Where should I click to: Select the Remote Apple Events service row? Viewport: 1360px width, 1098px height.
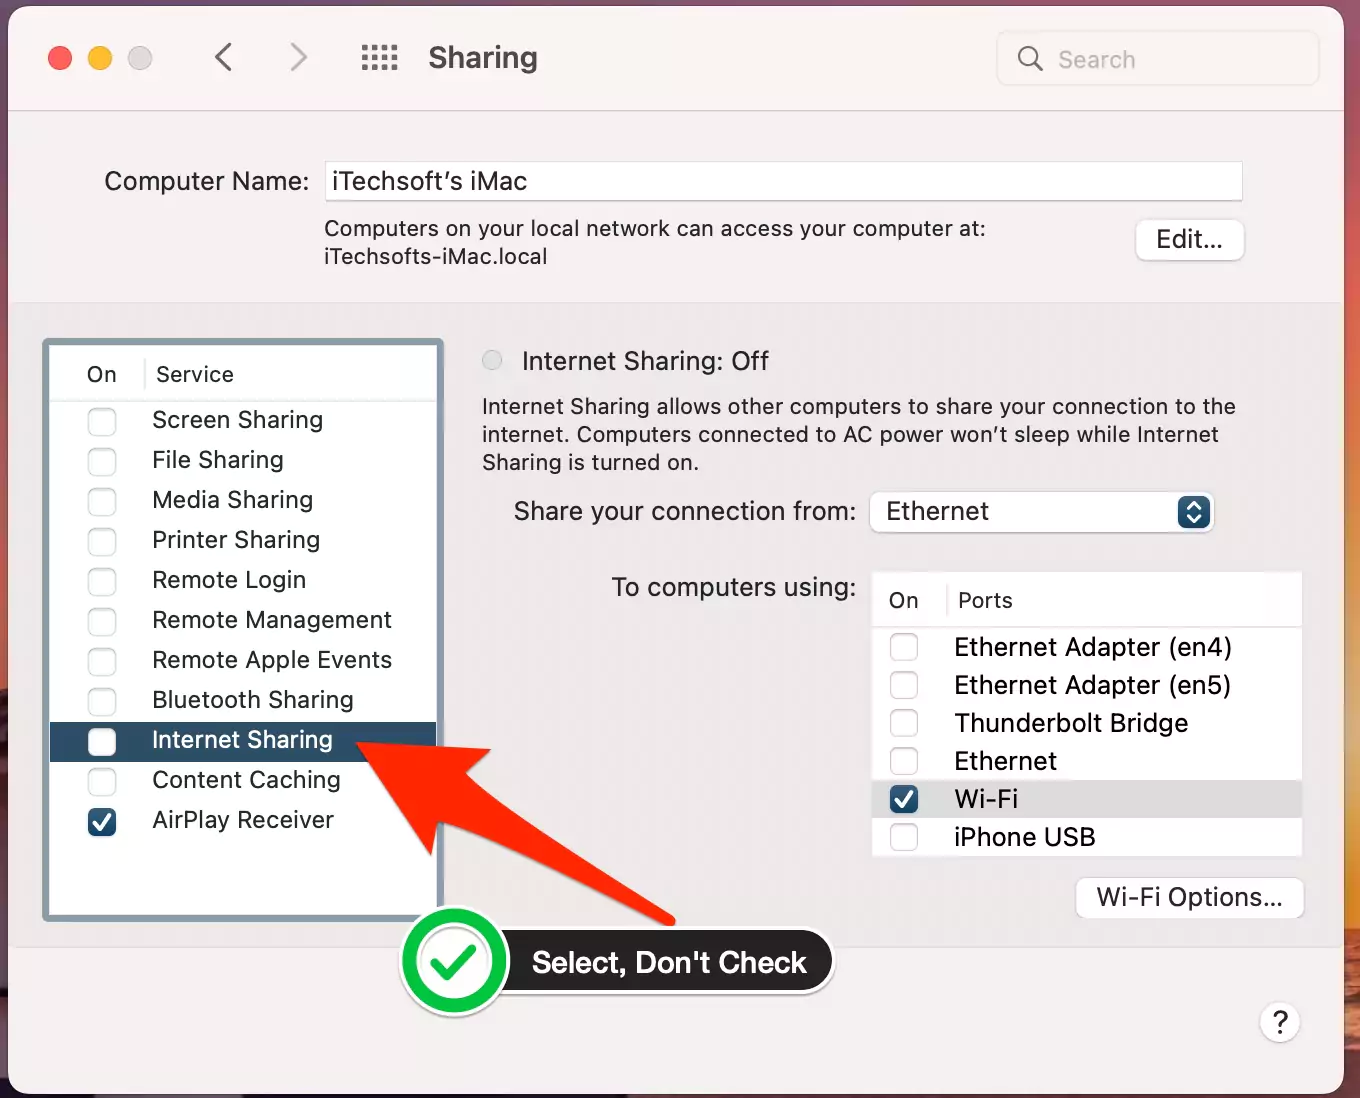[x=243, y=661]
